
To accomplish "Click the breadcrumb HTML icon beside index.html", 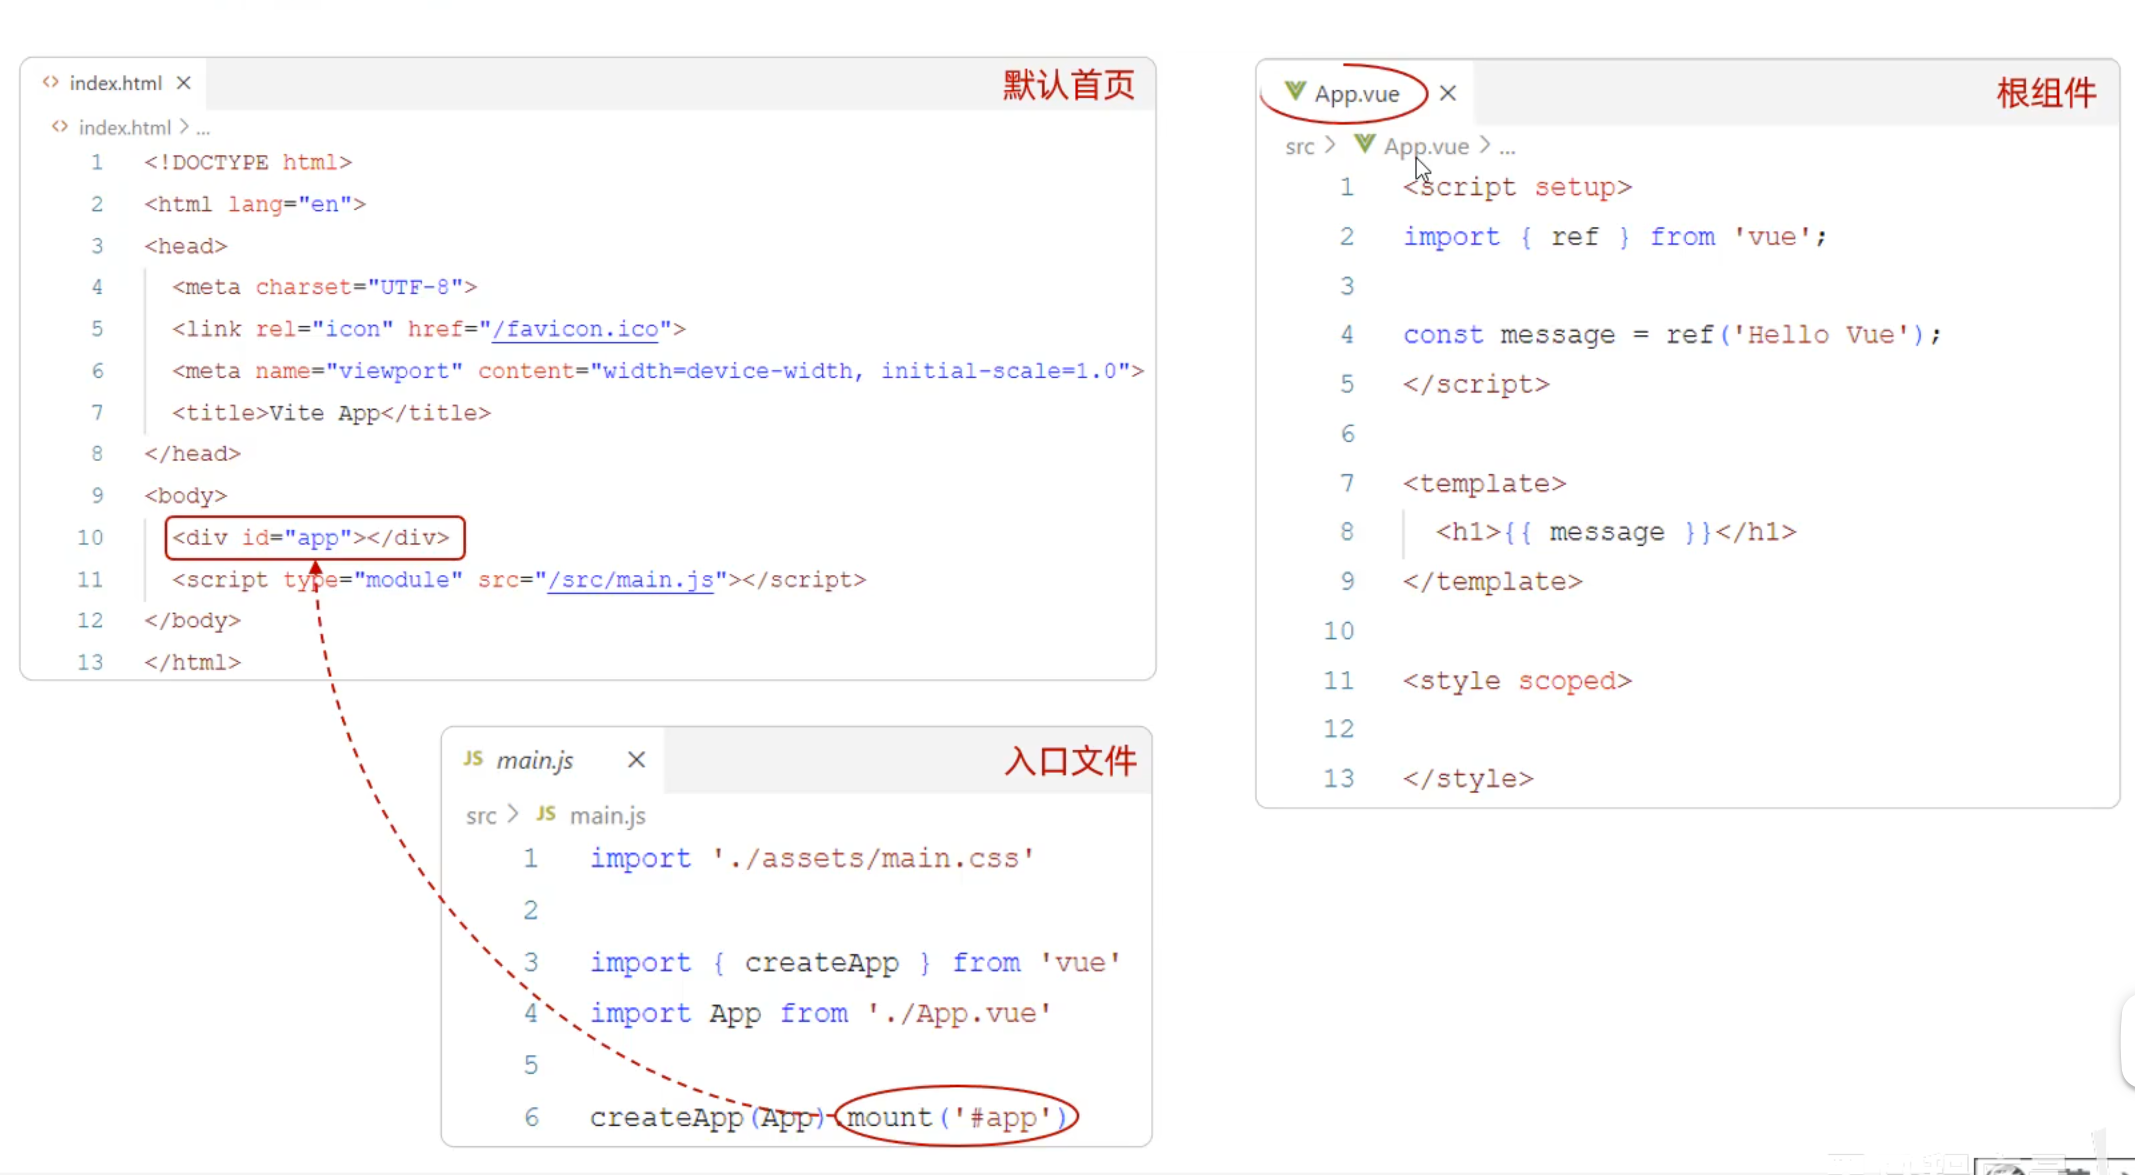I will 60,126.
